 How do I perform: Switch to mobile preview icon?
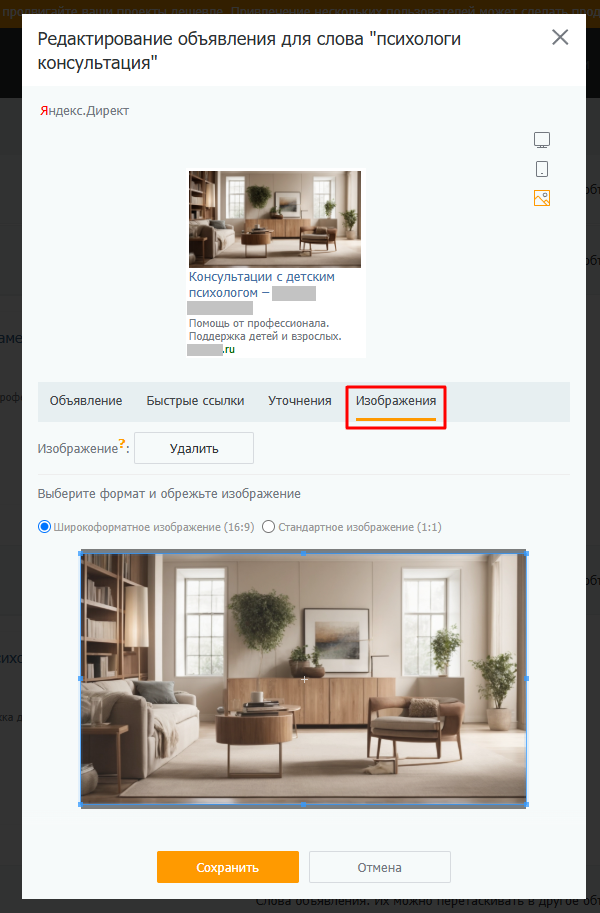coord(542,169)
